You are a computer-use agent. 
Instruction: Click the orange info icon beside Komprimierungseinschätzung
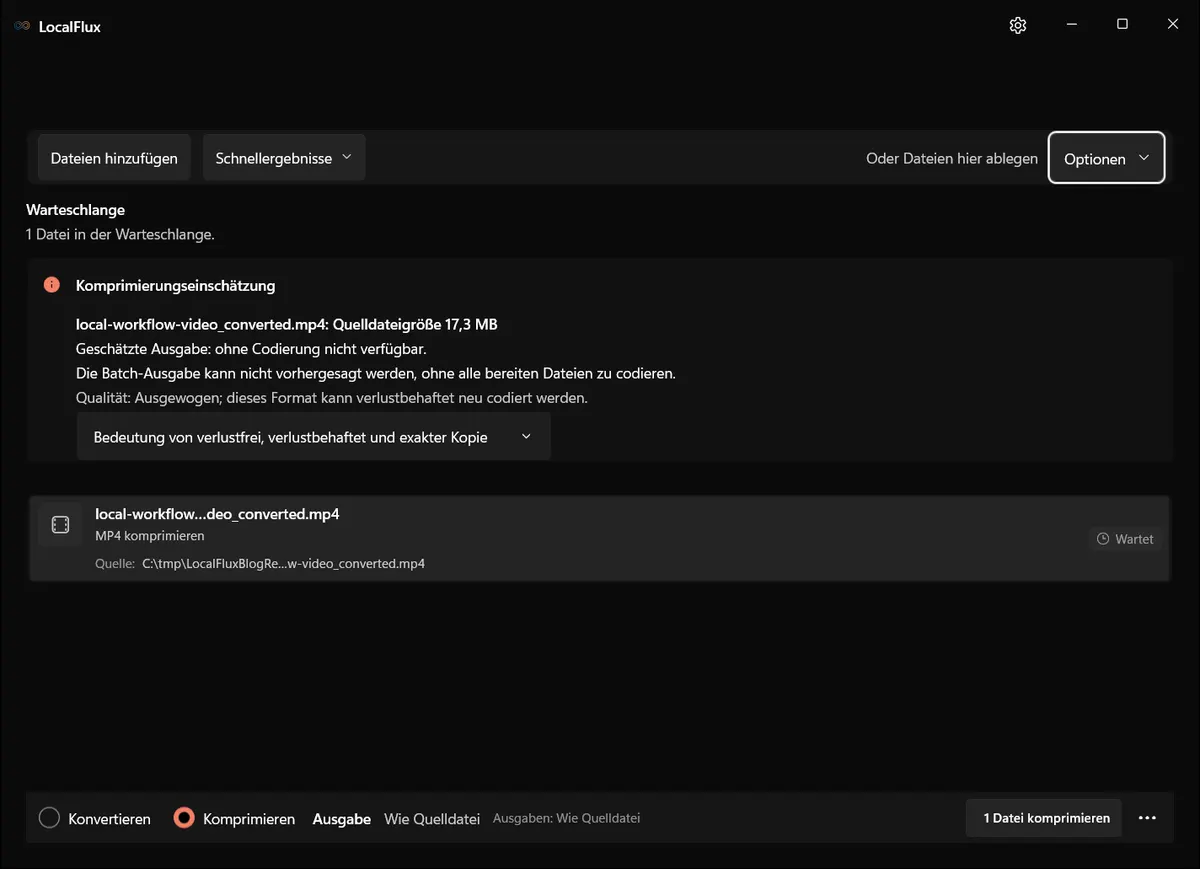(x=52, y=285)
